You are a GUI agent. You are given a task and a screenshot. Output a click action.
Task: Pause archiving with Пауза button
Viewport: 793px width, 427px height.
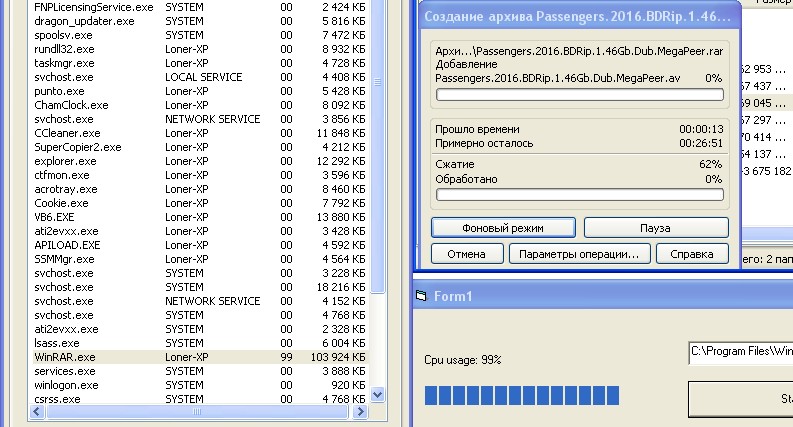656,228
